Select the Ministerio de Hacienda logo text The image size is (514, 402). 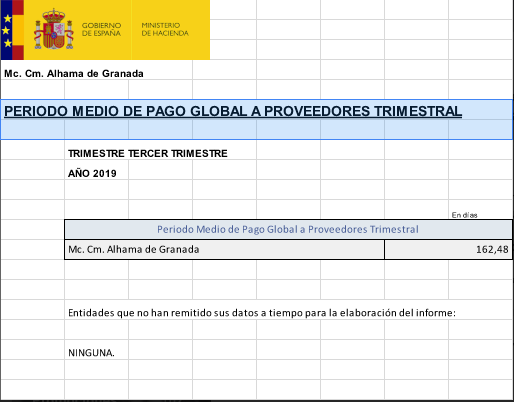click(165, 29)
